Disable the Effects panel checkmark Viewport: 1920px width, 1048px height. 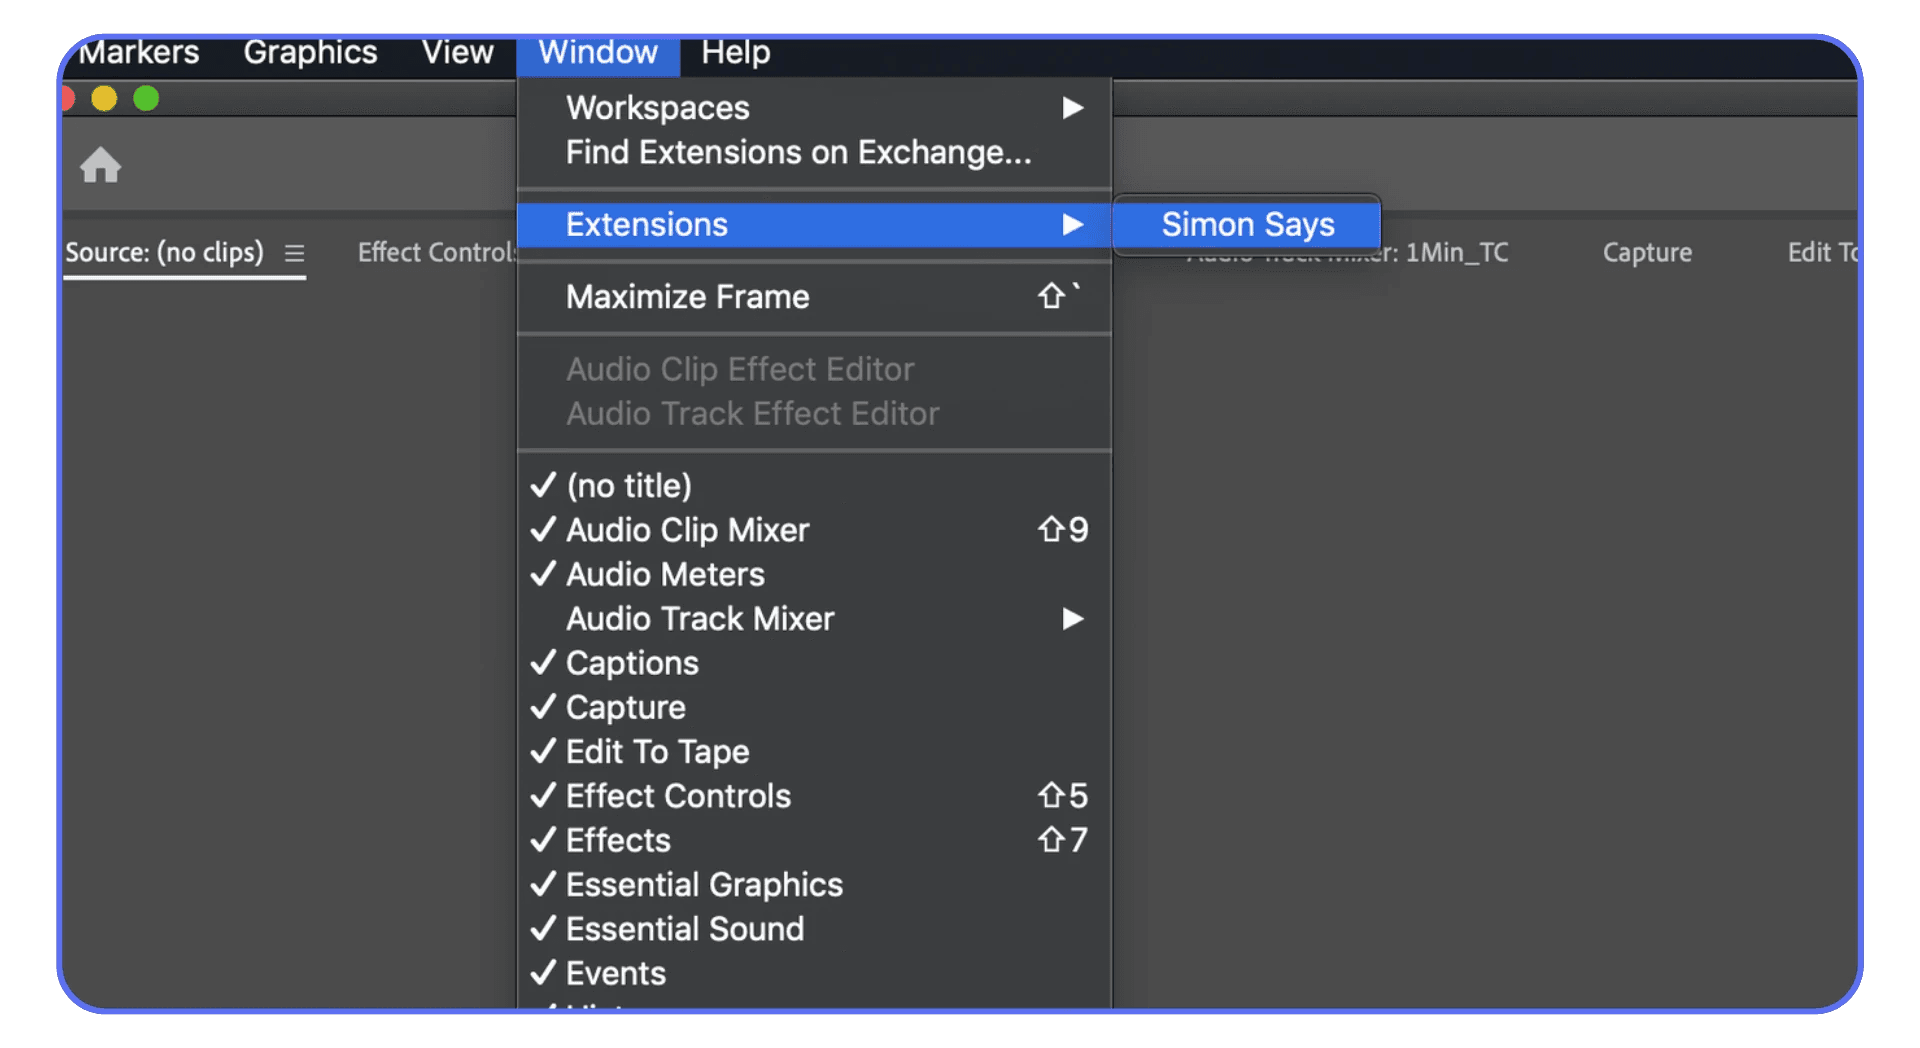point(617,840)
